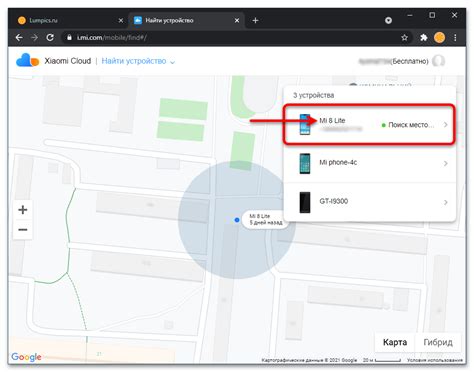Click the Mi 8 Lite phone thumbnail

click(305, 124)
